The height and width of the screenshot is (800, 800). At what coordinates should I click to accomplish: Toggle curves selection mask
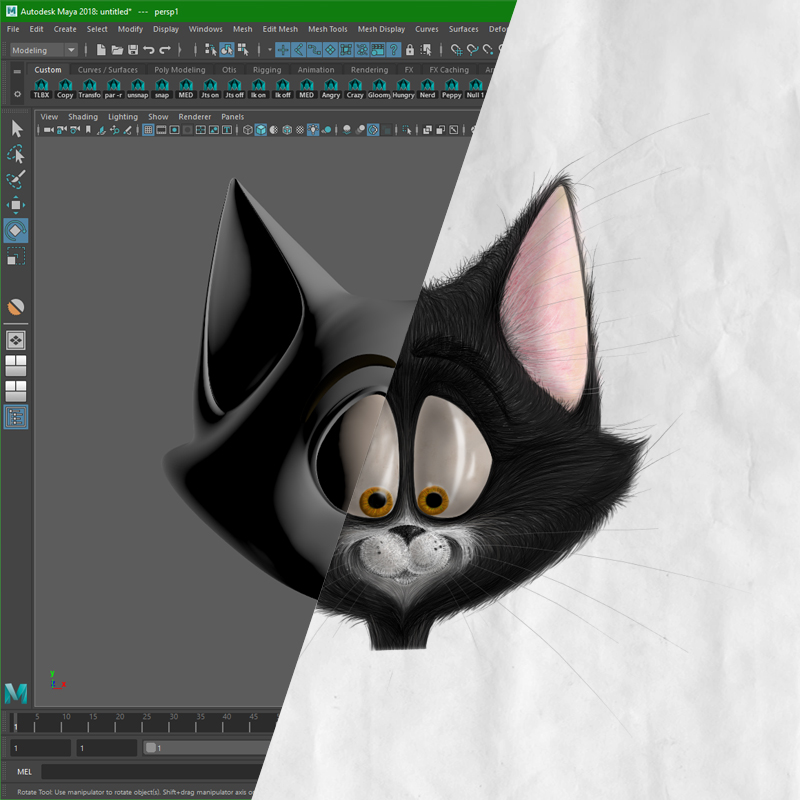click(x=314, y=49)
